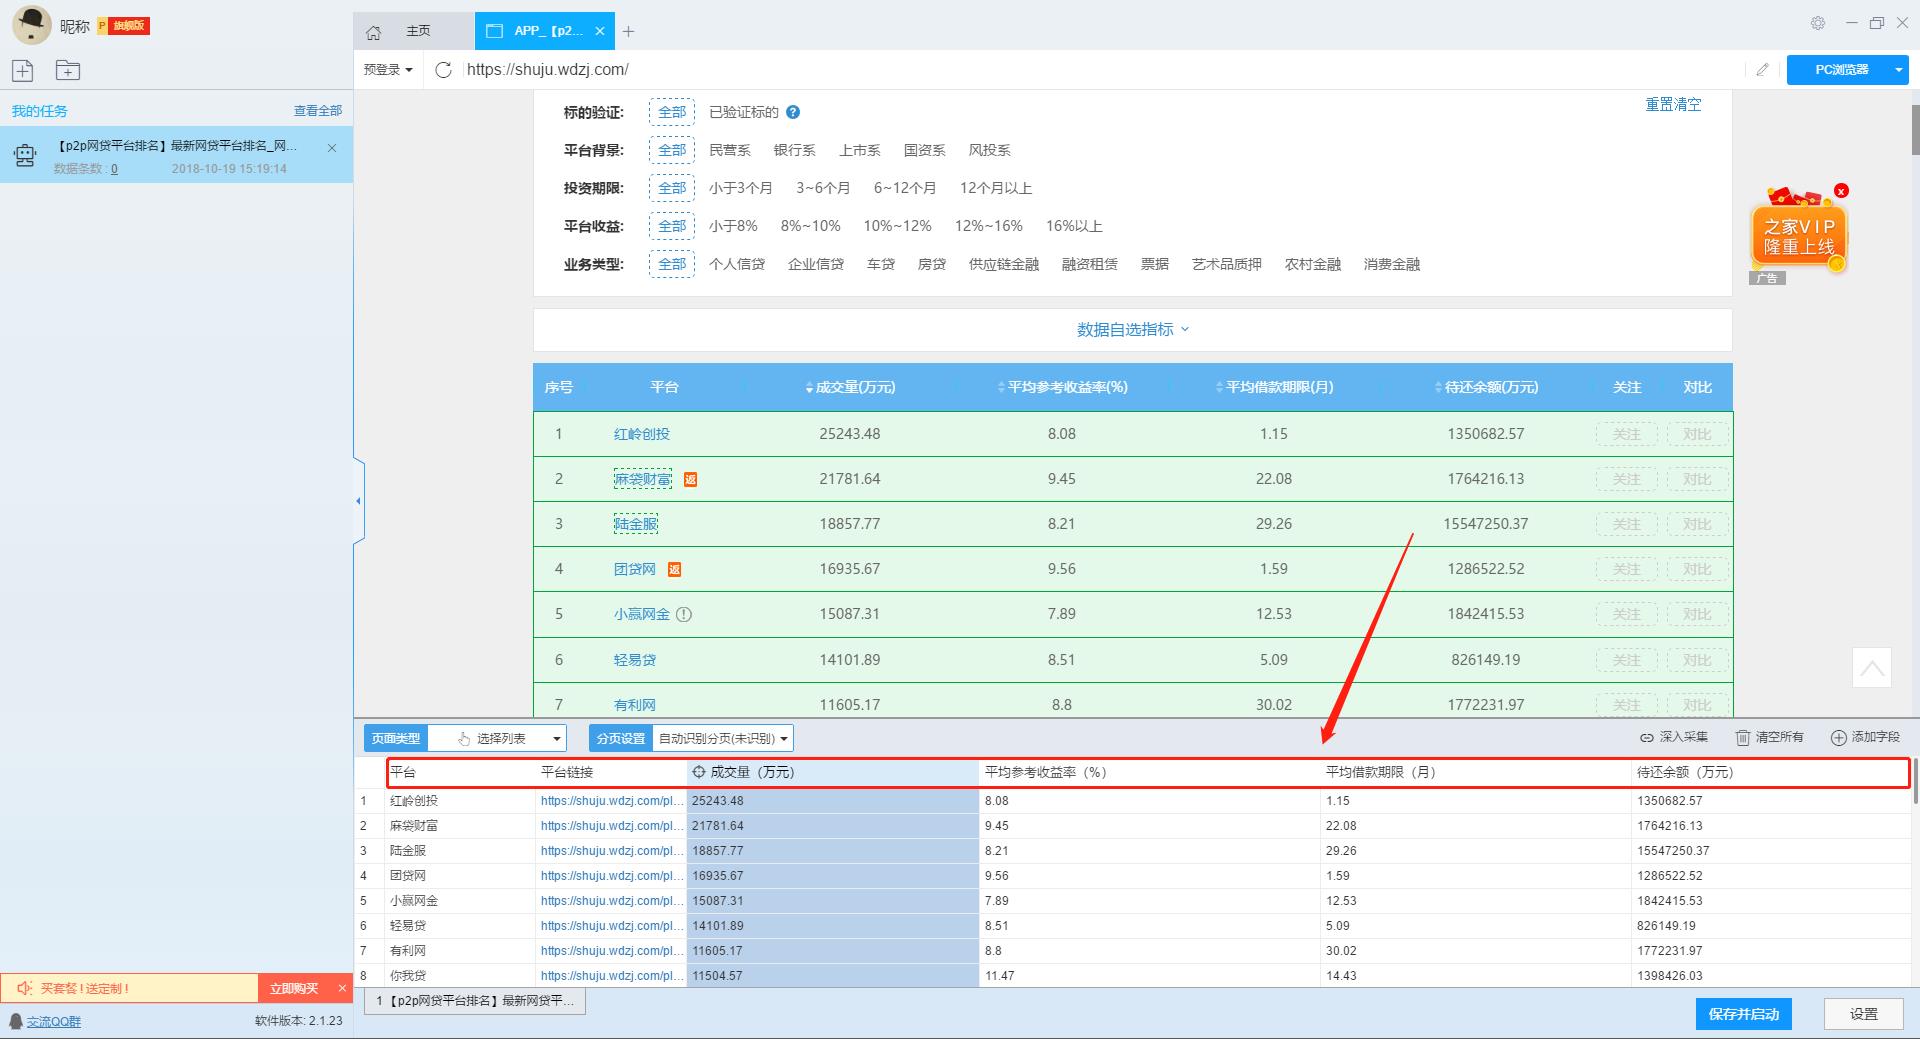Select 车贷 business type
This screenshot has width=1920, height=1039.
881,264
